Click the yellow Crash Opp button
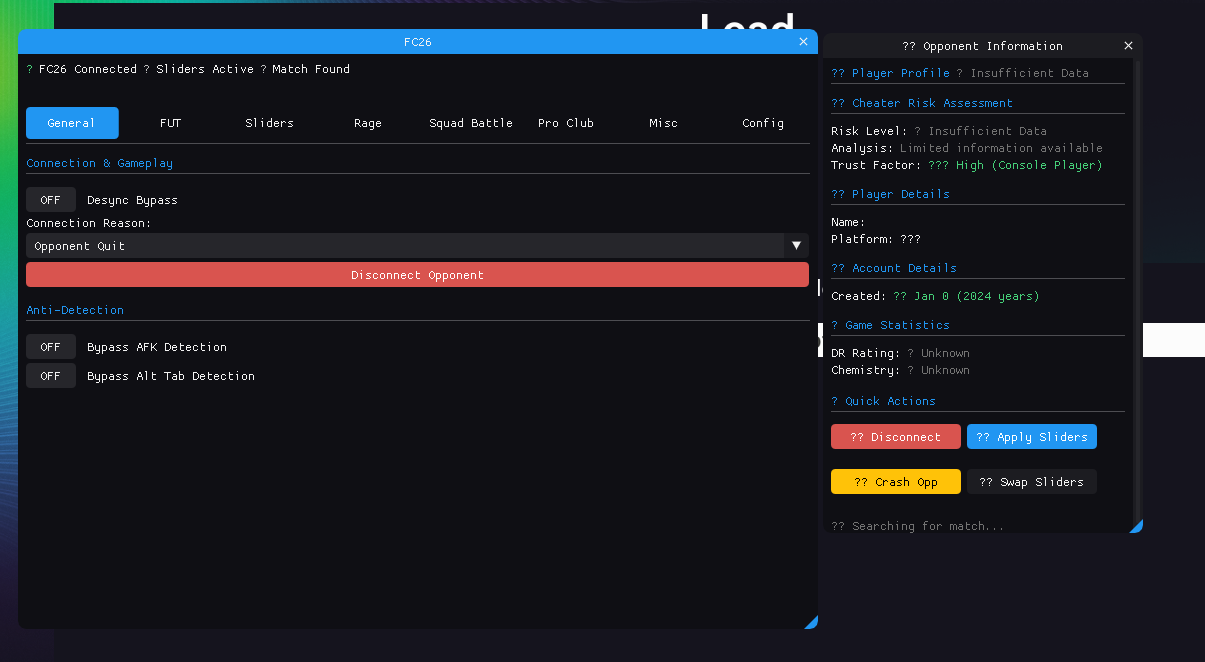This screenshot has width=1205, height=662. pos(896,482)
